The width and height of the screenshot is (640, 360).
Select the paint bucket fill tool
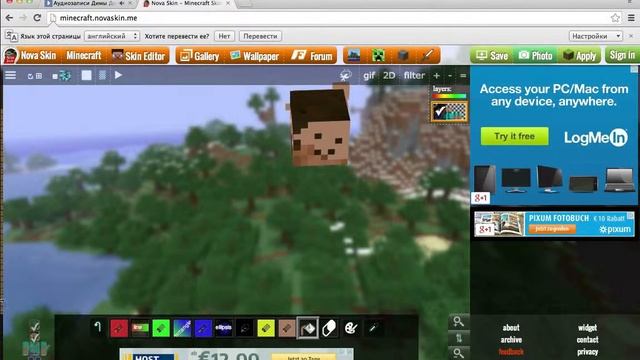308,328
